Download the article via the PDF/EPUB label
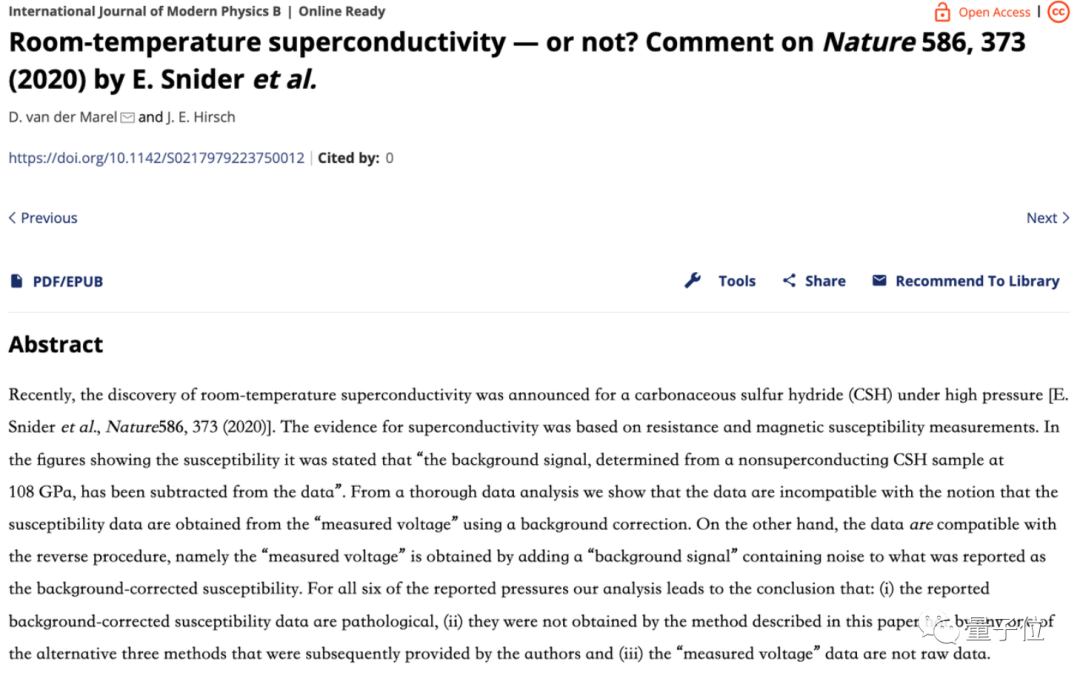The height and width of the screenshot is (676, 1080). (68, 281)
